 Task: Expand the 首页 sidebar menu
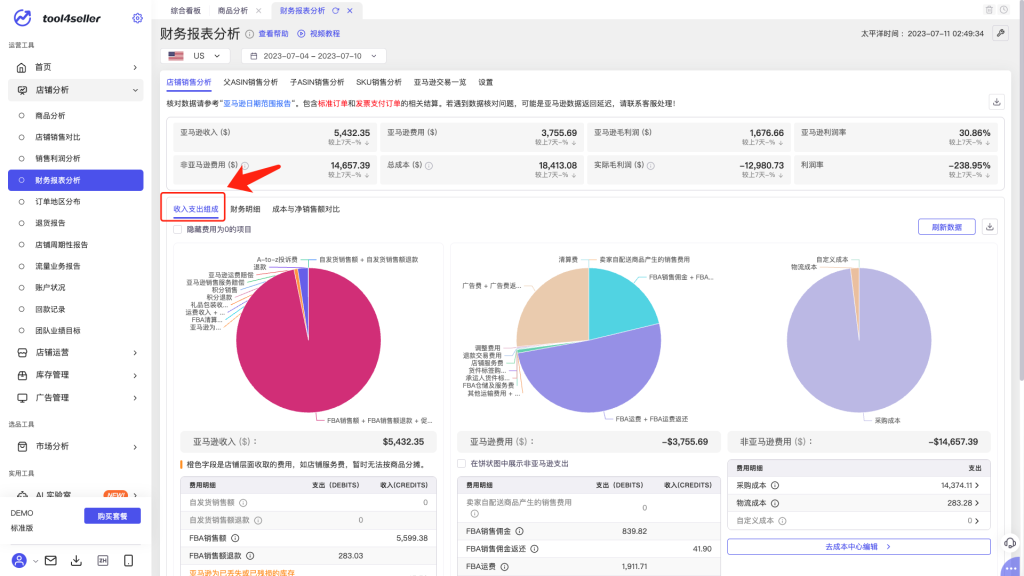(76, 67)
